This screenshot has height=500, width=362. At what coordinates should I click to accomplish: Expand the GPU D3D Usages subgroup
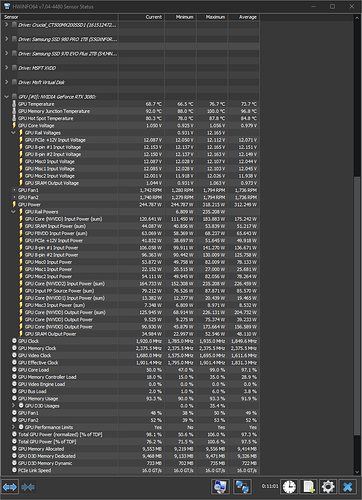(x=13, y=406)
